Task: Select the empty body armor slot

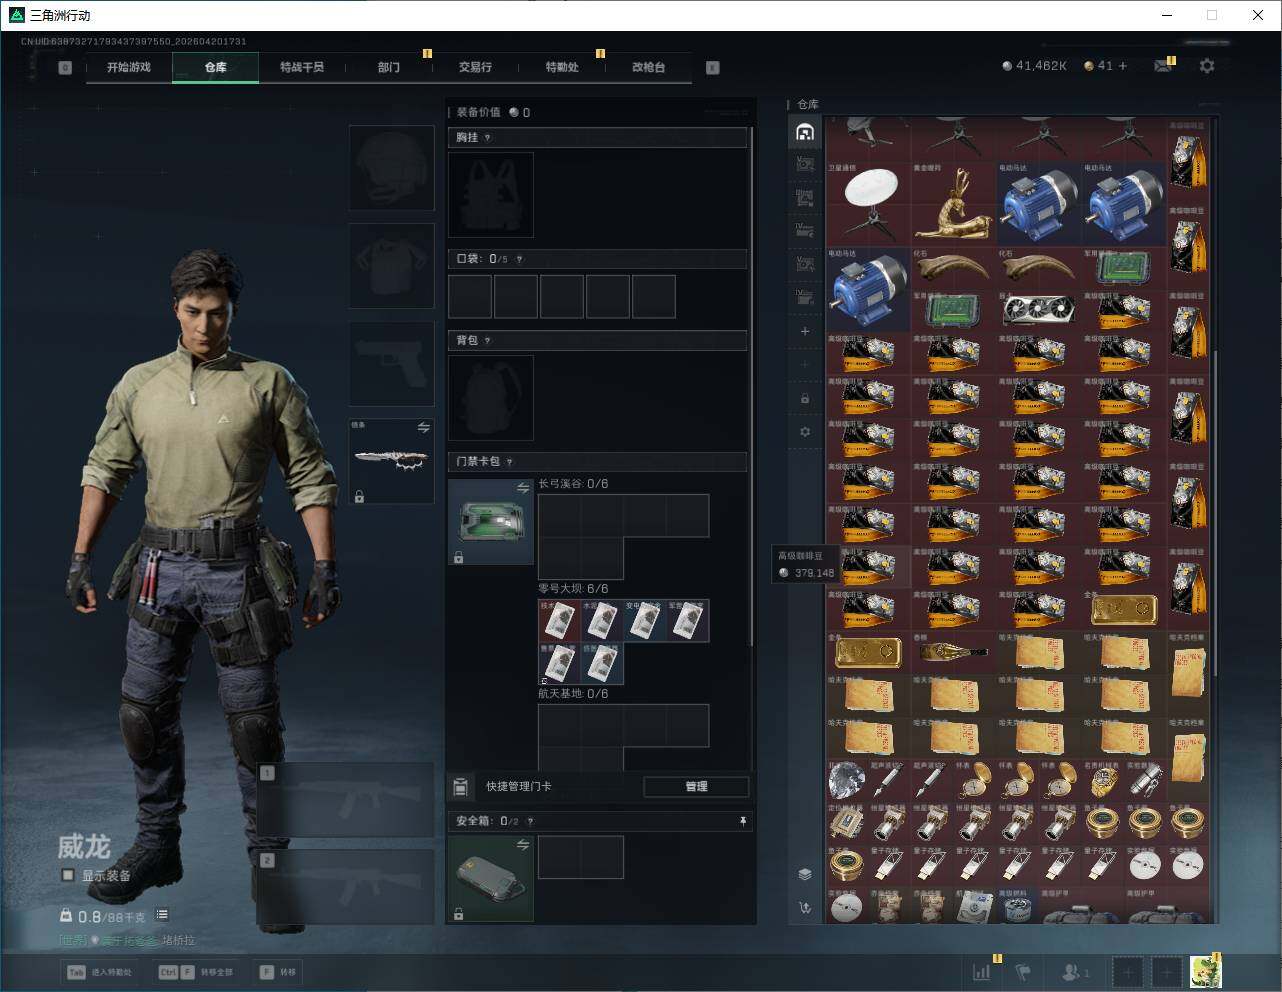Action: point(392,266)
